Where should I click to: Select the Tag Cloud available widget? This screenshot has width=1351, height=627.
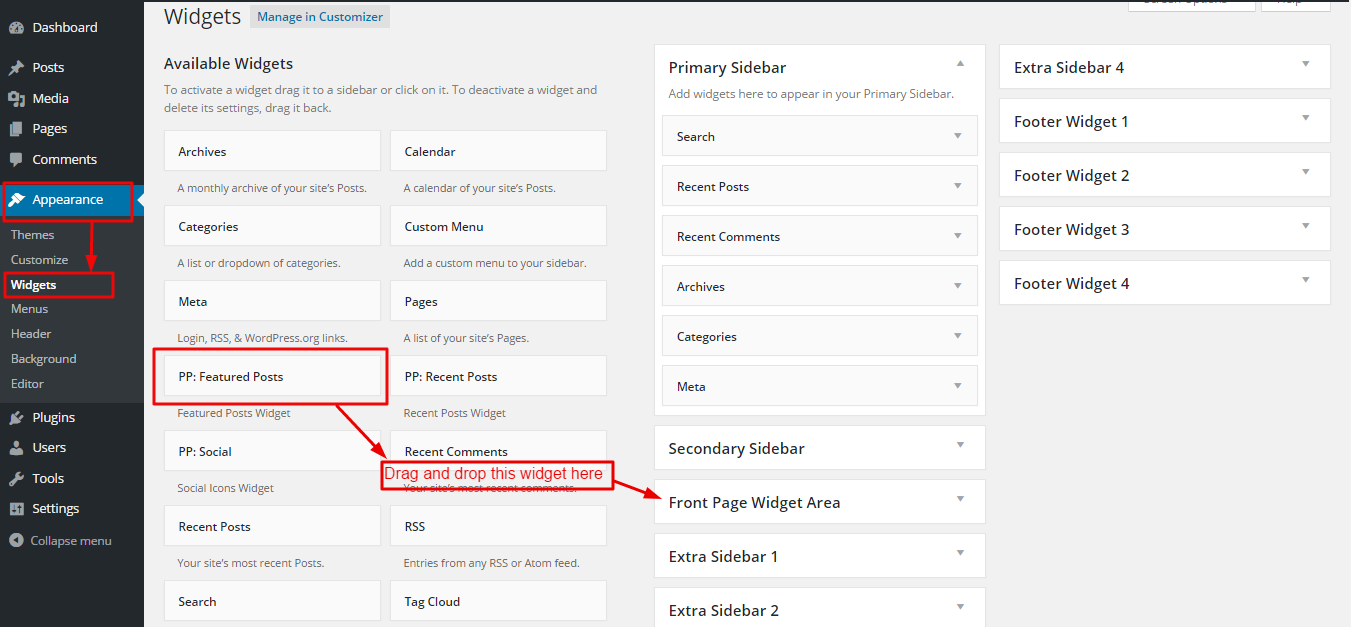click(x=498, y=601)
